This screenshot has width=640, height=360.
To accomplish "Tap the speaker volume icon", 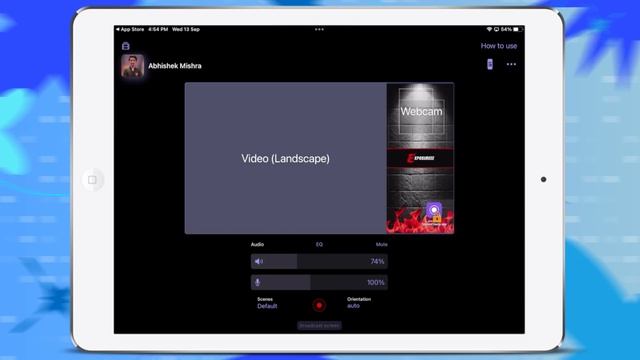I will click(259, 261).
